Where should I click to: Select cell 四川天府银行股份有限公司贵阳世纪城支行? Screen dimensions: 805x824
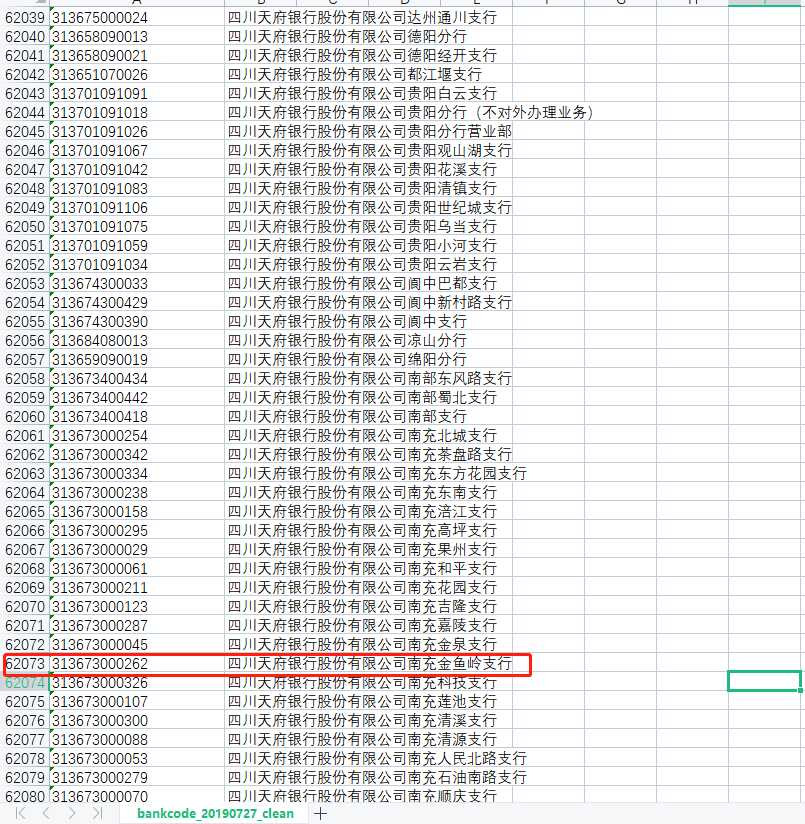tap(369, 208)
